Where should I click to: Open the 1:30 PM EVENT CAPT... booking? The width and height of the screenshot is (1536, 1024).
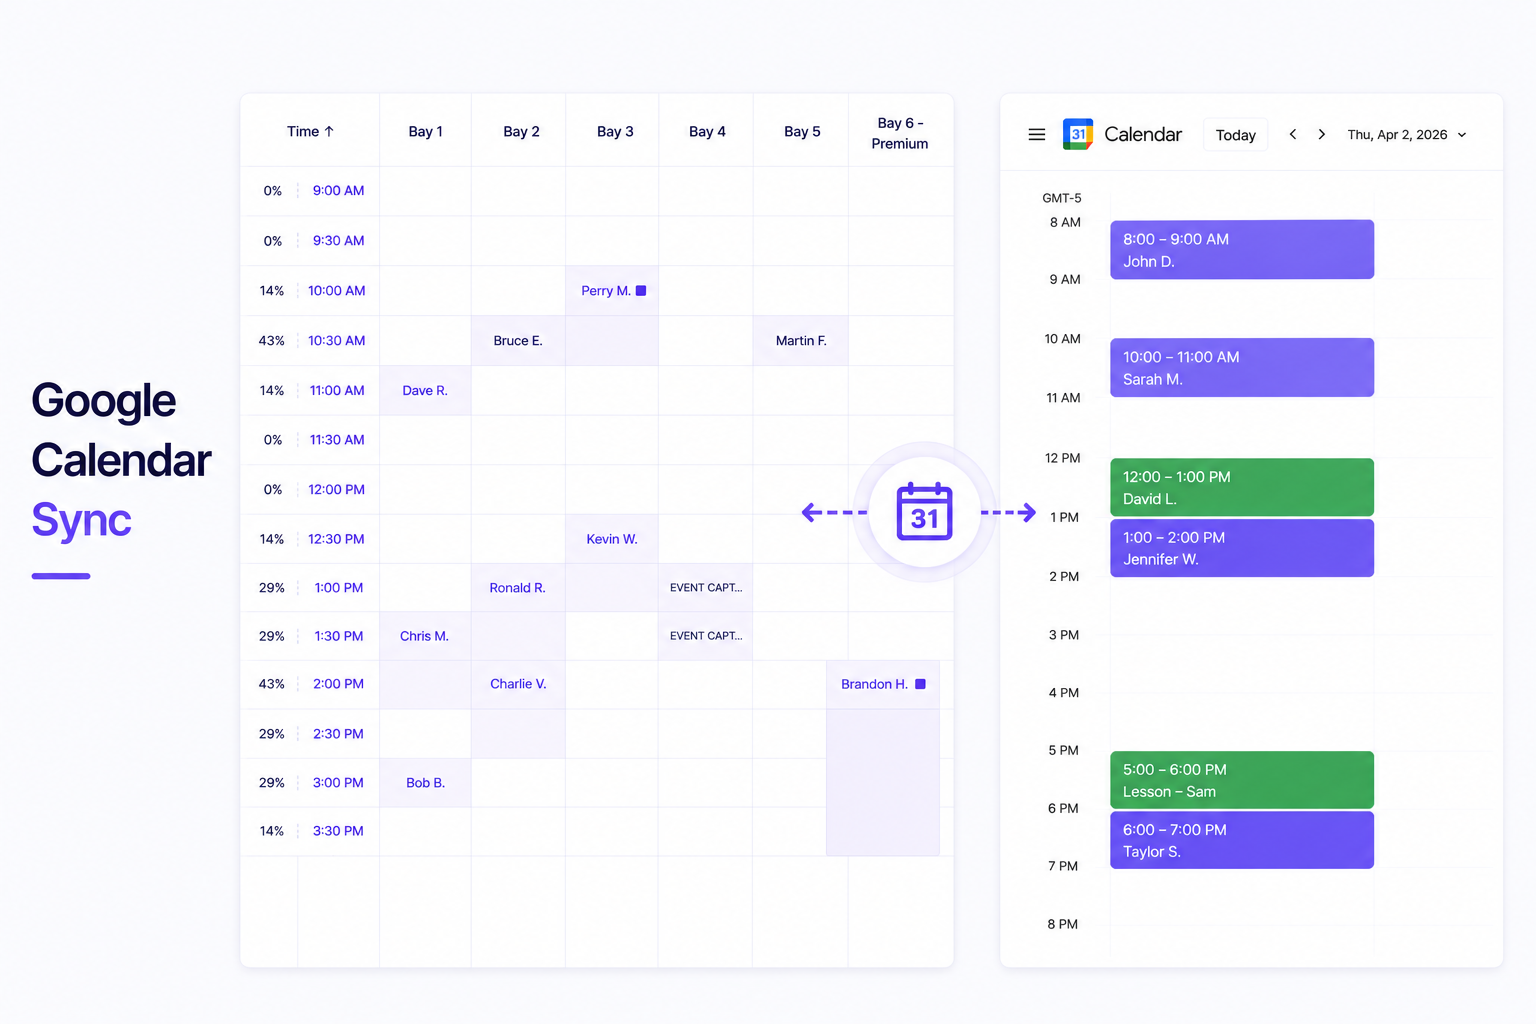tap(706, 636)
